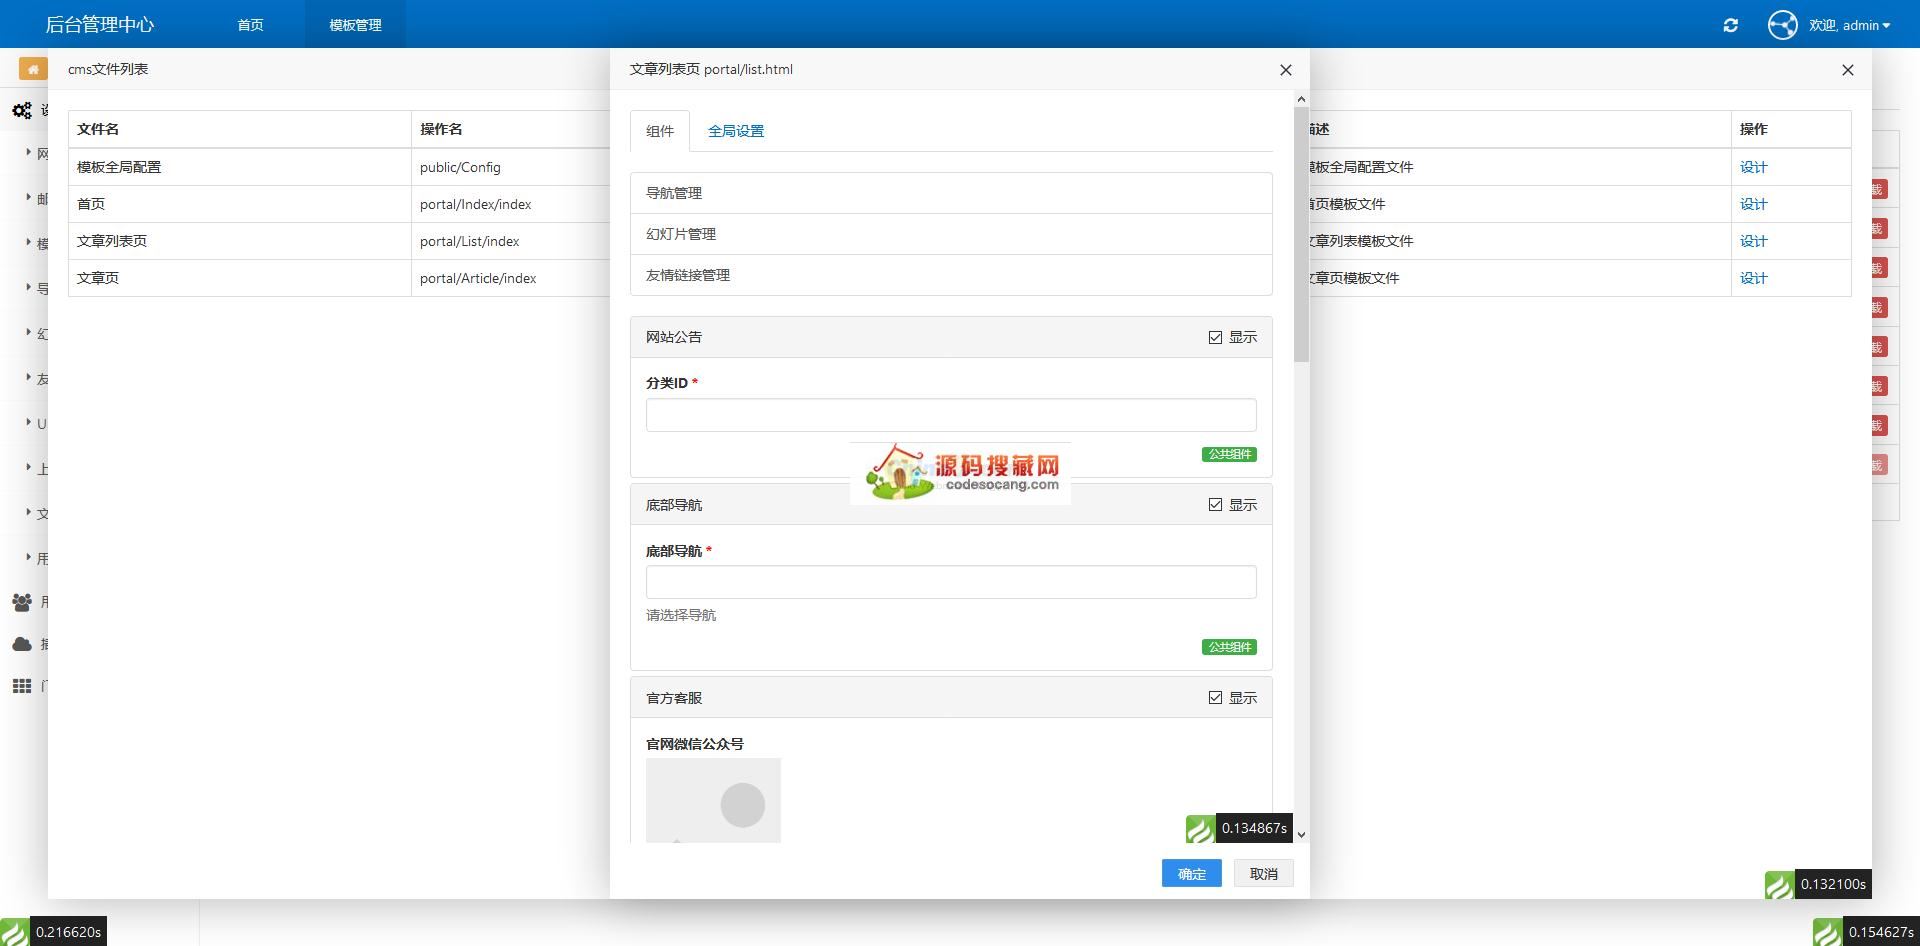This screenshot has width=1920, height=946.
Task: Click the 分类ID input field
Action: click(x=950, y=415)
